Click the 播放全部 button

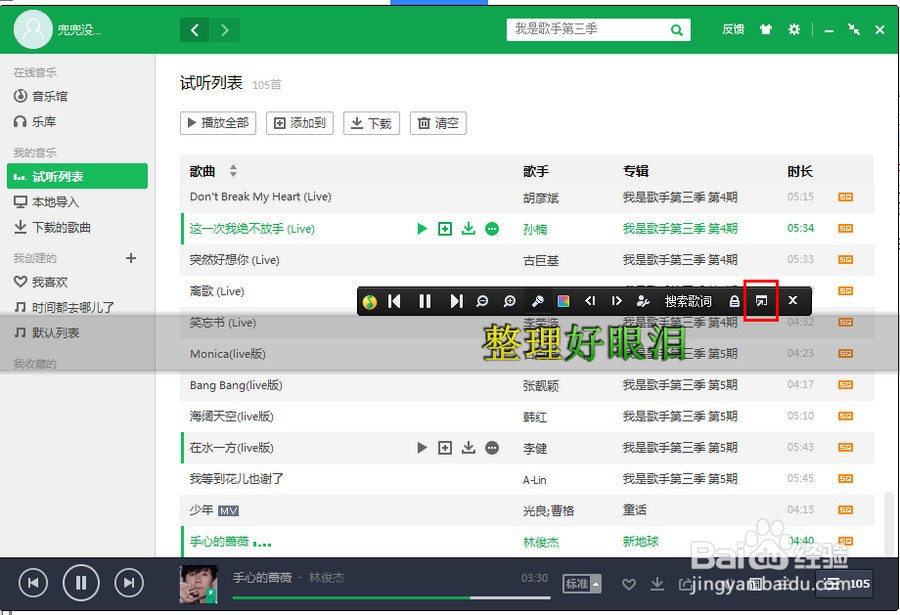(x=218, y=123)
